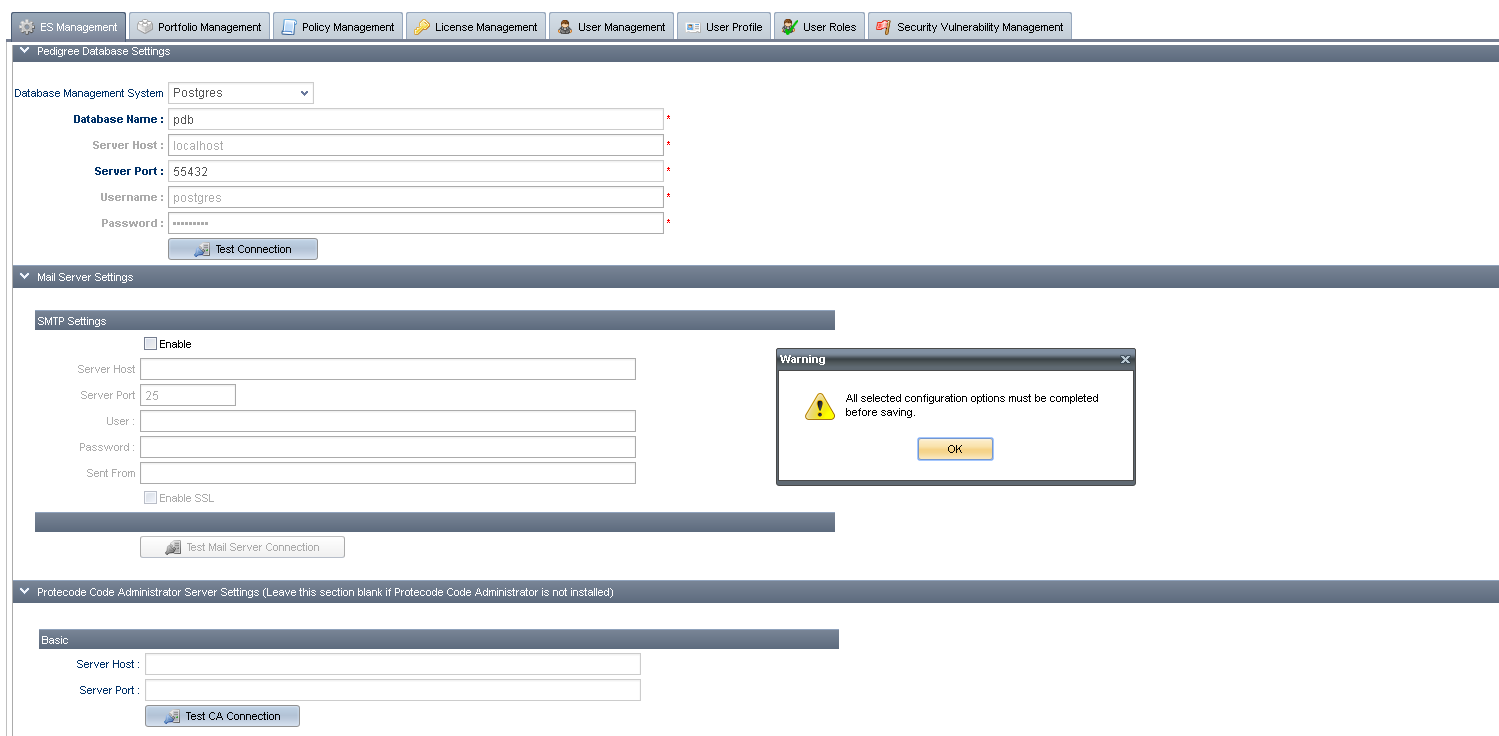Screen dimensions: 1499x736
Task: Click the pedigree Server Host localhost field
Action: pyautogui.click(x=416, y=145)
